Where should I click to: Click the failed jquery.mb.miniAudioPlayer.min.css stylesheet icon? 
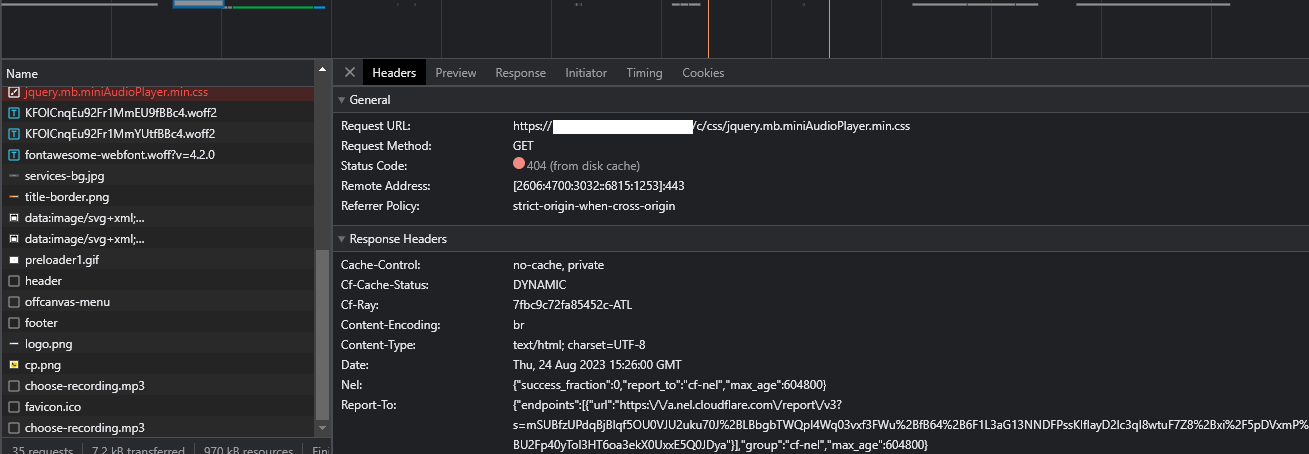14,92
